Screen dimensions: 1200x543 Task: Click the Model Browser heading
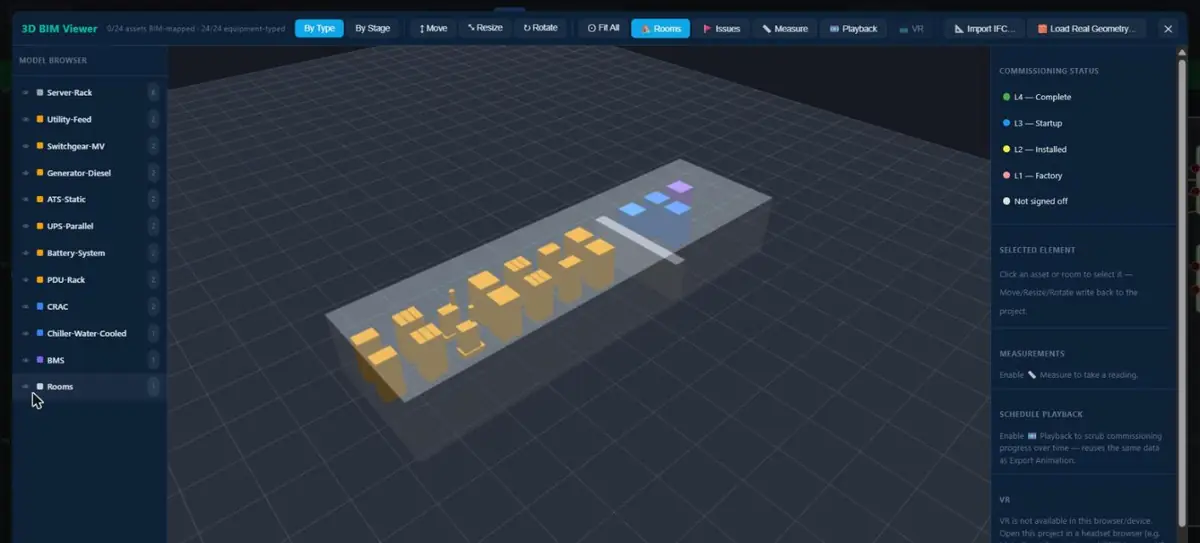tap(53, 61)
